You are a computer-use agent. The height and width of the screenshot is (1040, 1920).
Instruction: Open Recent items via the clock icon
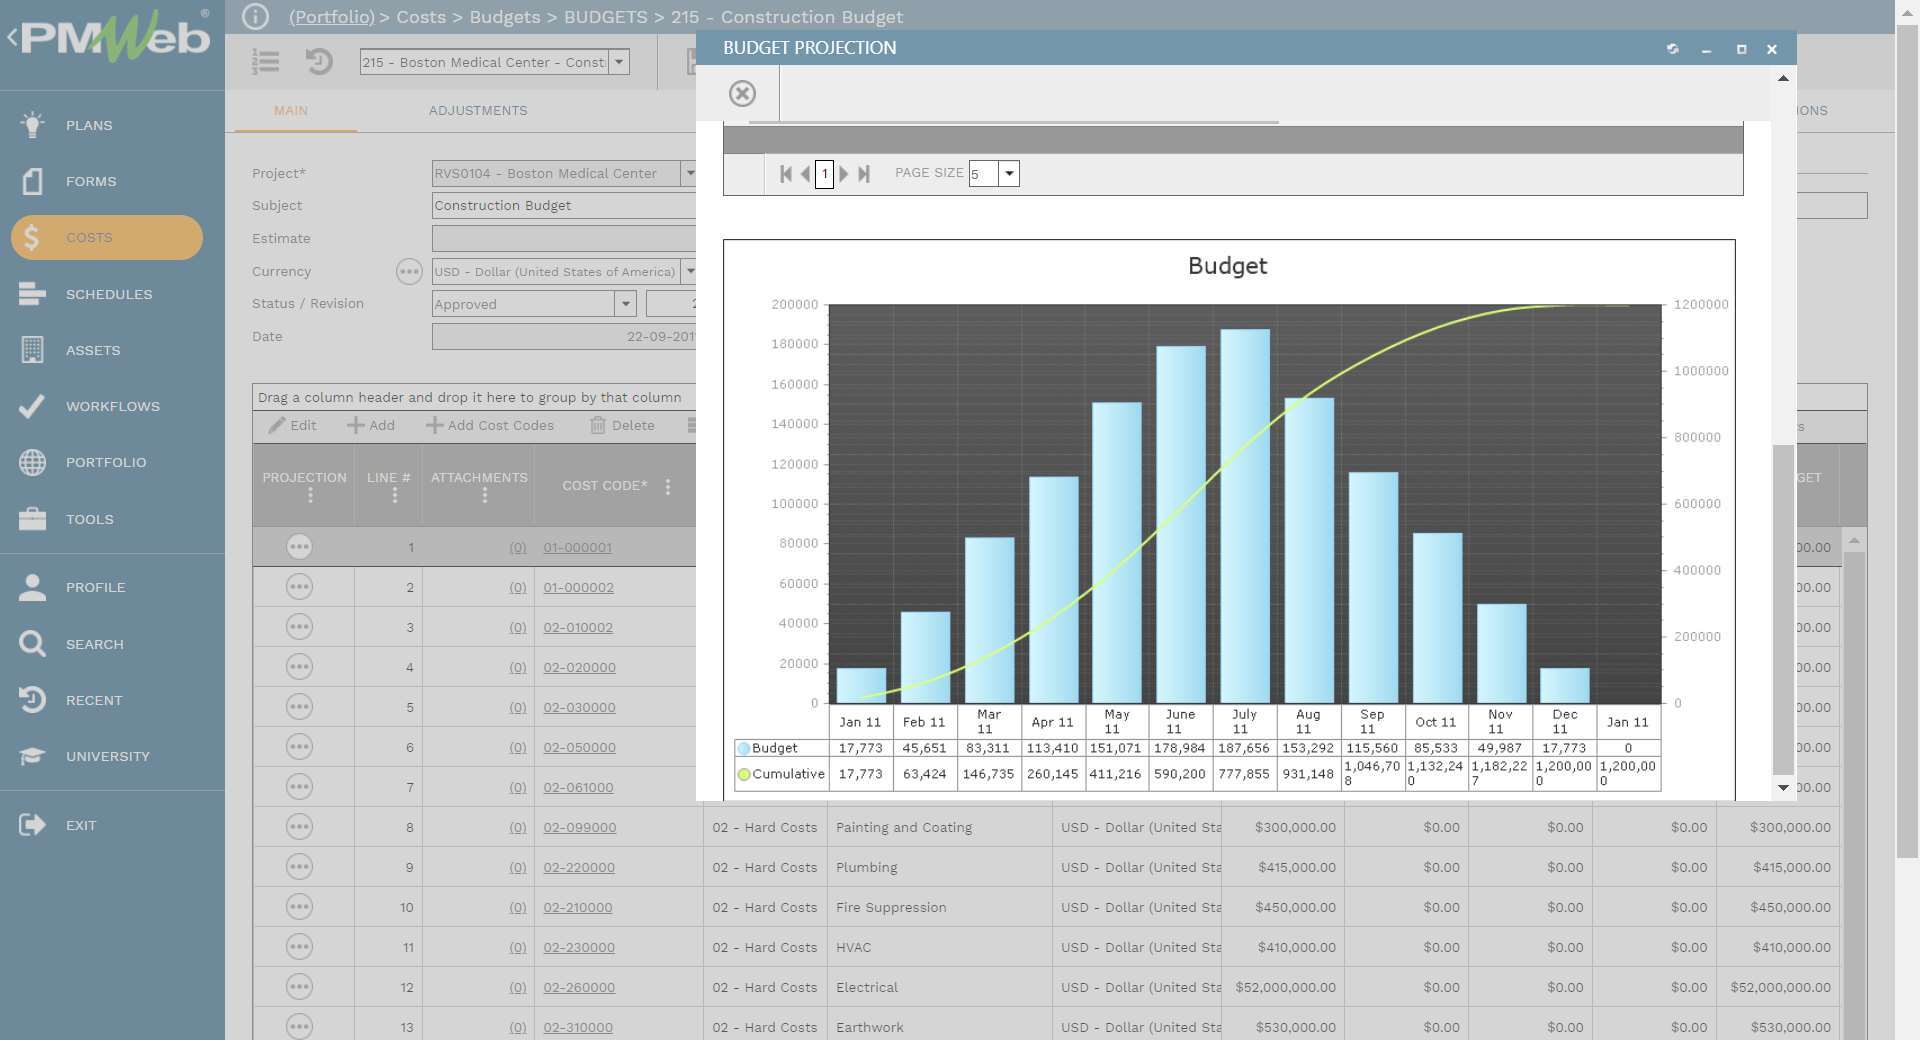[31, 700]
